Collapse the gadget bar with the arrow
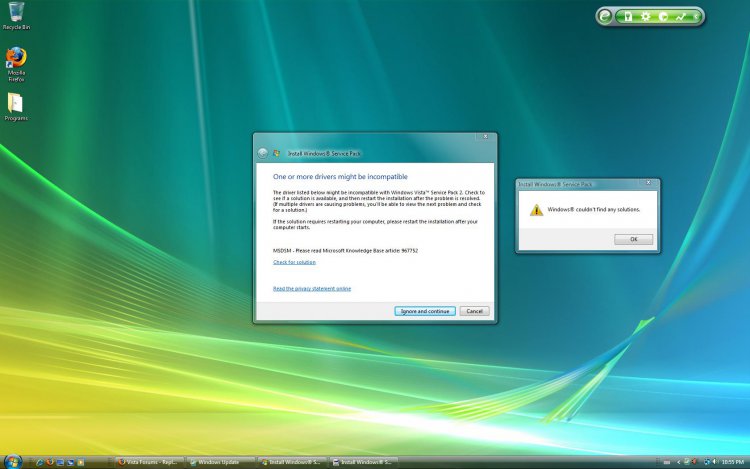 (x=696, y=17)
